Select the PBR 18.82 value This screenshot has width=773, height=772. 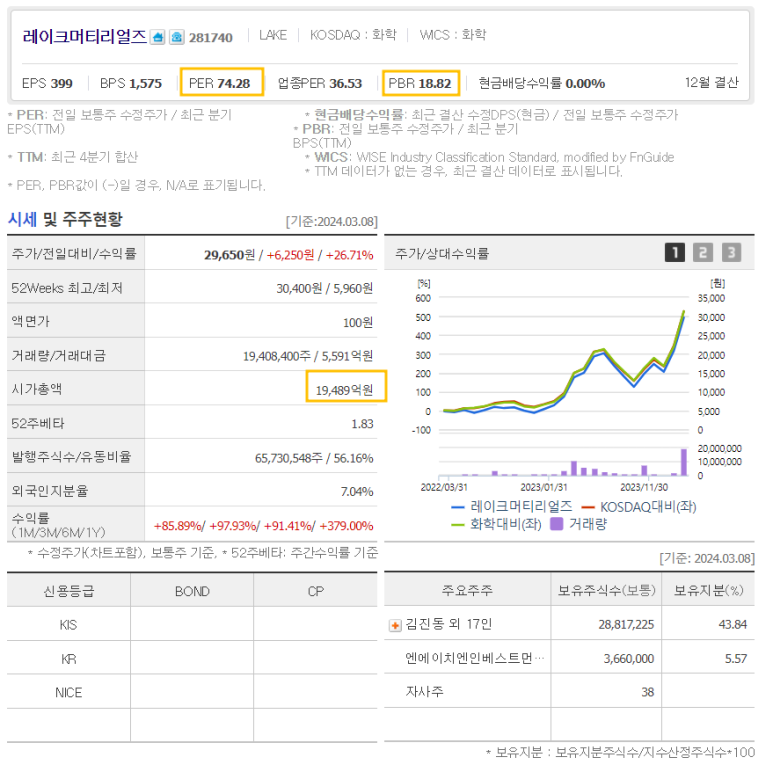[420, 83]
